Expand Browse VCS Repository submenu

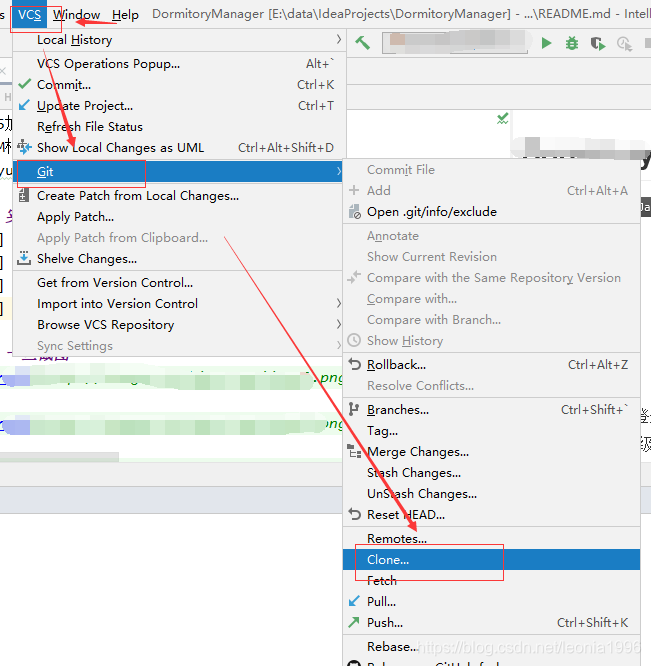(178, 325)
